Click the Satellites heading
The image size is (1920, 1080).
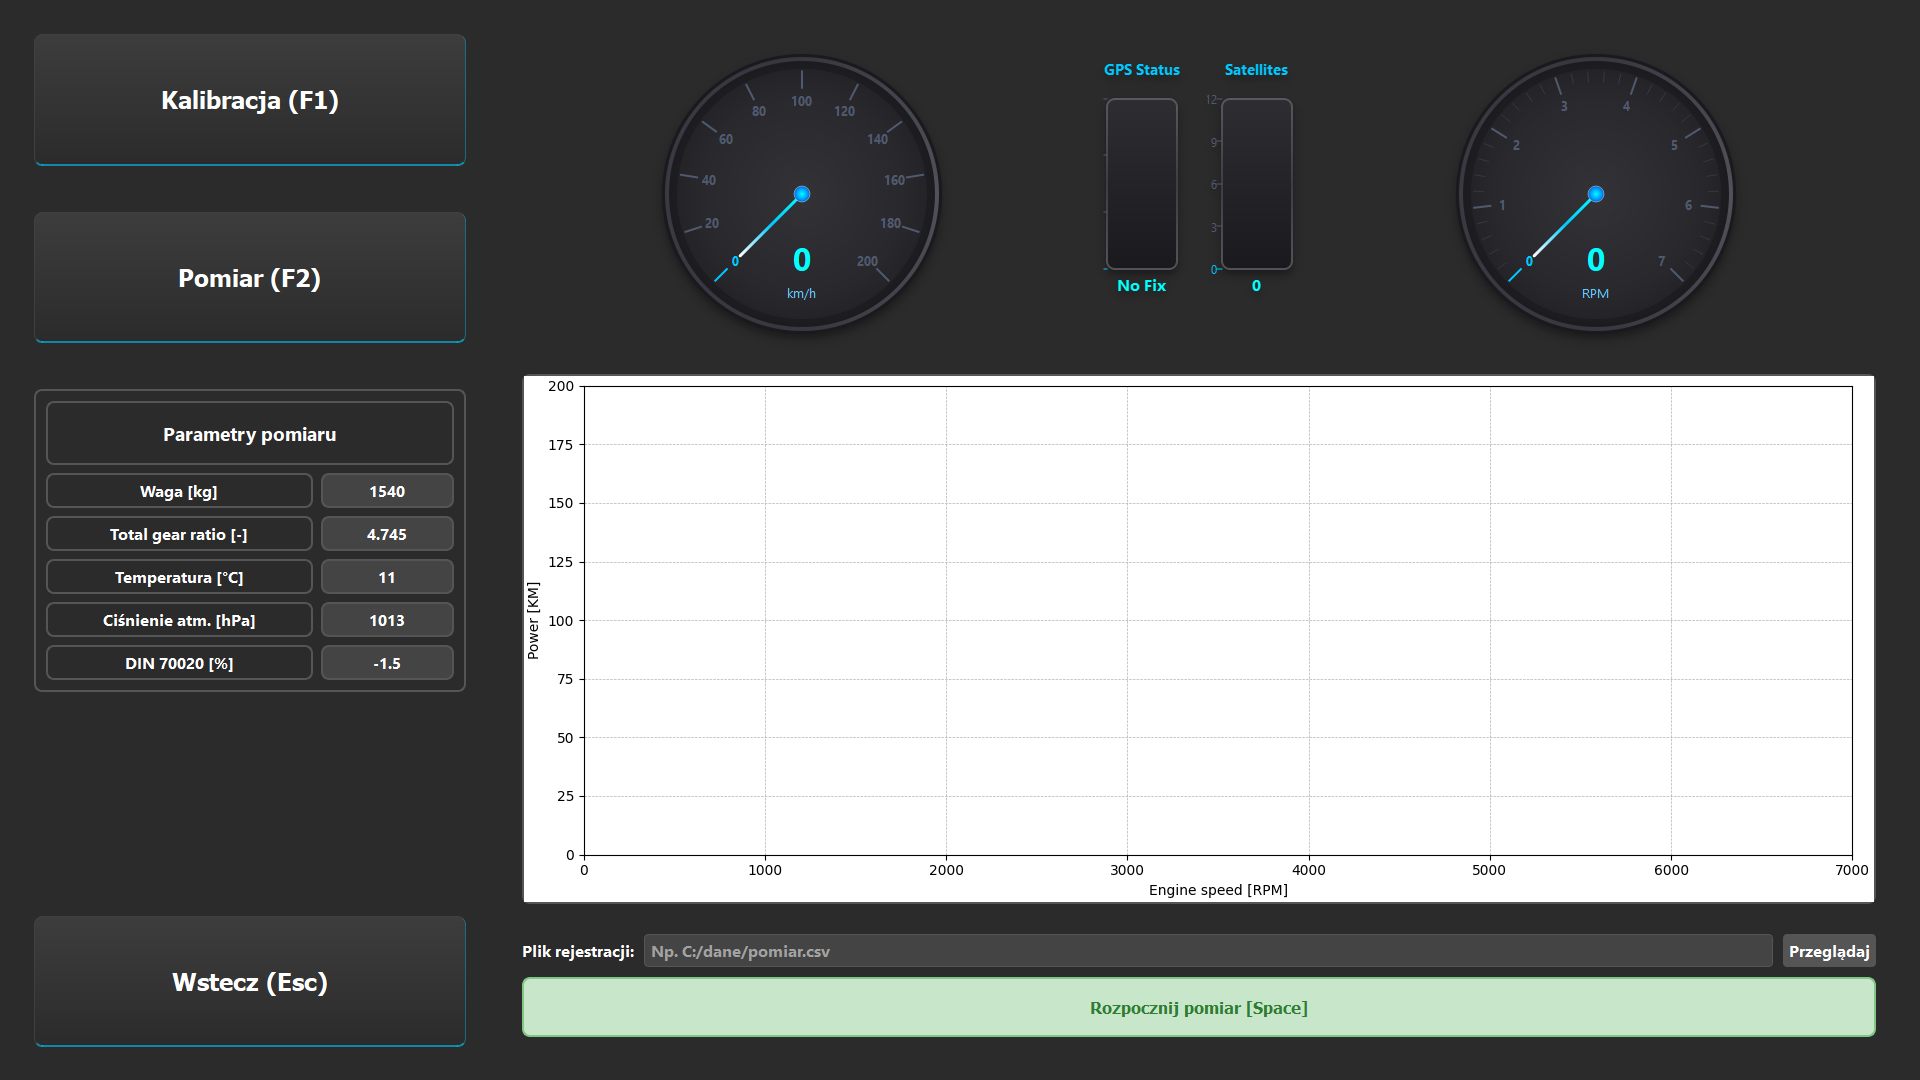click(1256, 70)
